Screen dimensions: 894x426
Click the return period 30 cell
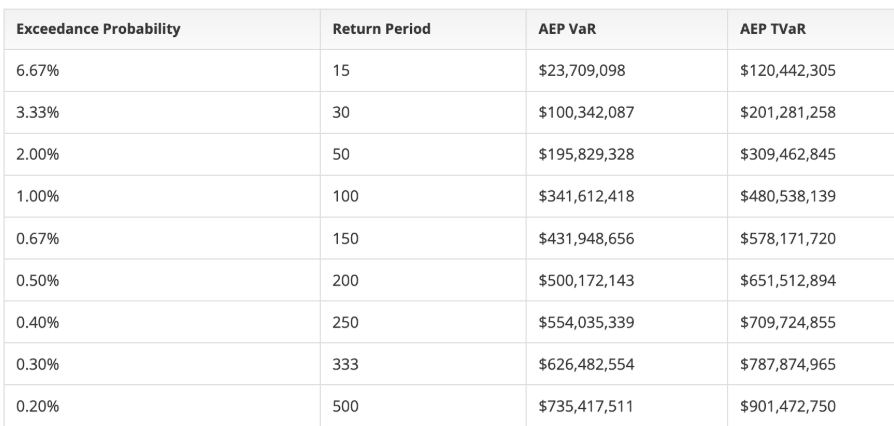coord(342,113)
